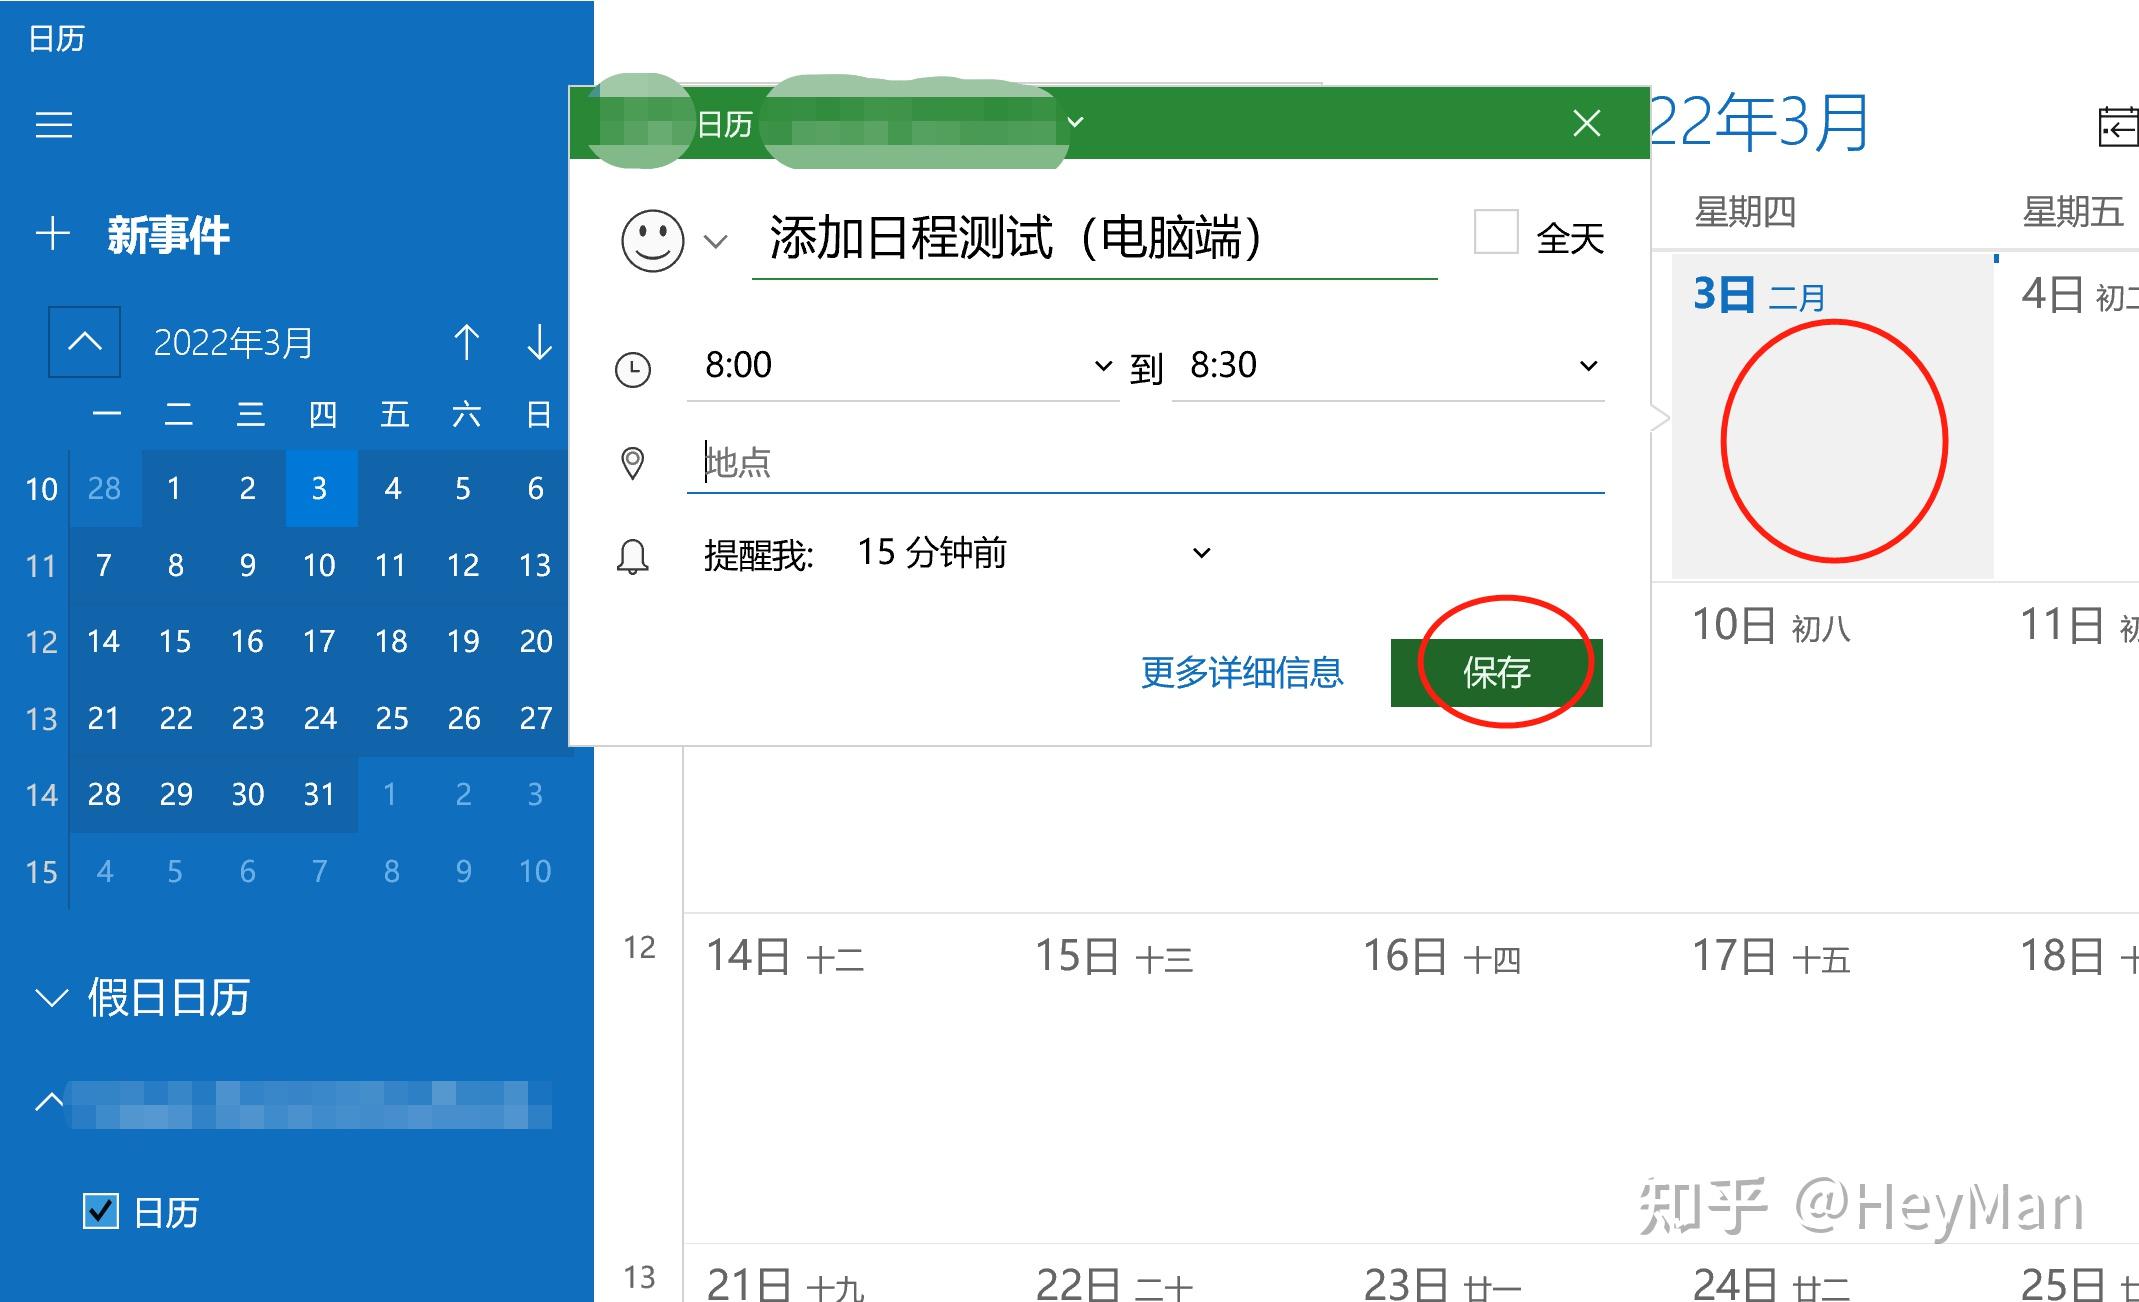Open the calendar selector in the popup header
Viewport: 2139px width, 1302px height.
[x=1075, y=122]
